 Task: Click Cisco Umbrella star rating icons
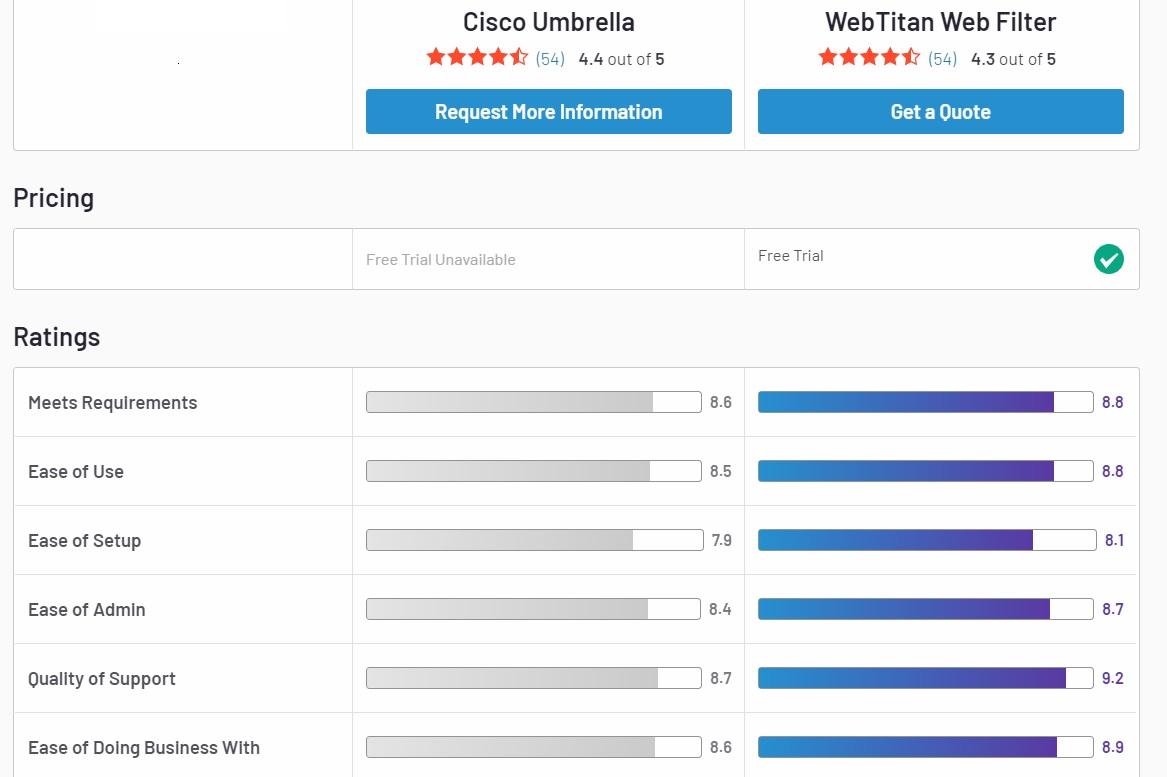[x=477, y=58]
